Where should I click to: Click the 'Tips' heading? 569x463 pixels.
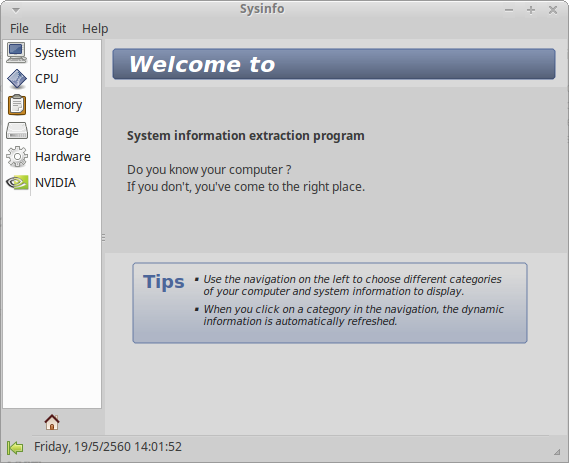coord(164,282)
